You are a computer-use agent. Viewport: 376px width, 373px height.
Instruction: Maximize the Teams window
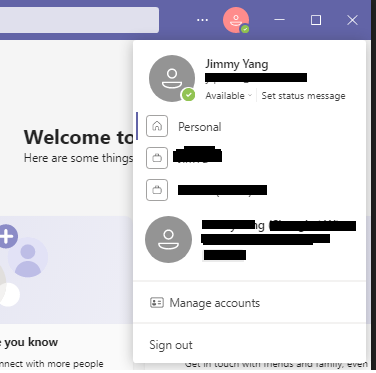316,20
